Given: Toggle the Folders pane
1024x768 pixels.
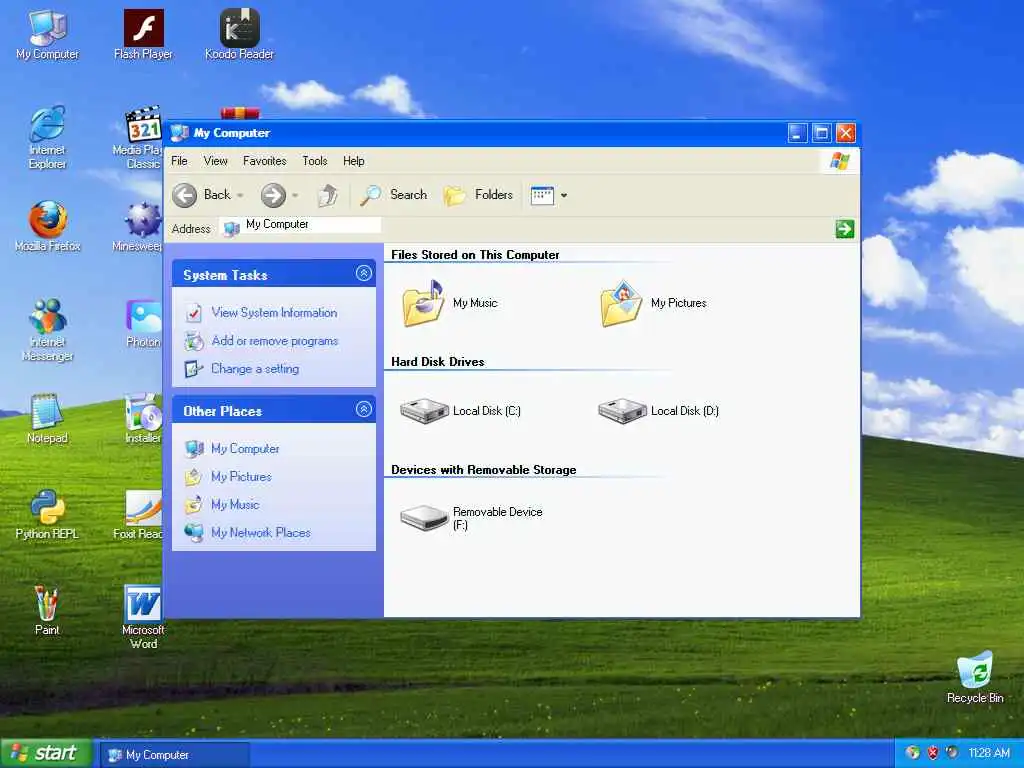Looking at the screenshot, I should 479,195.
